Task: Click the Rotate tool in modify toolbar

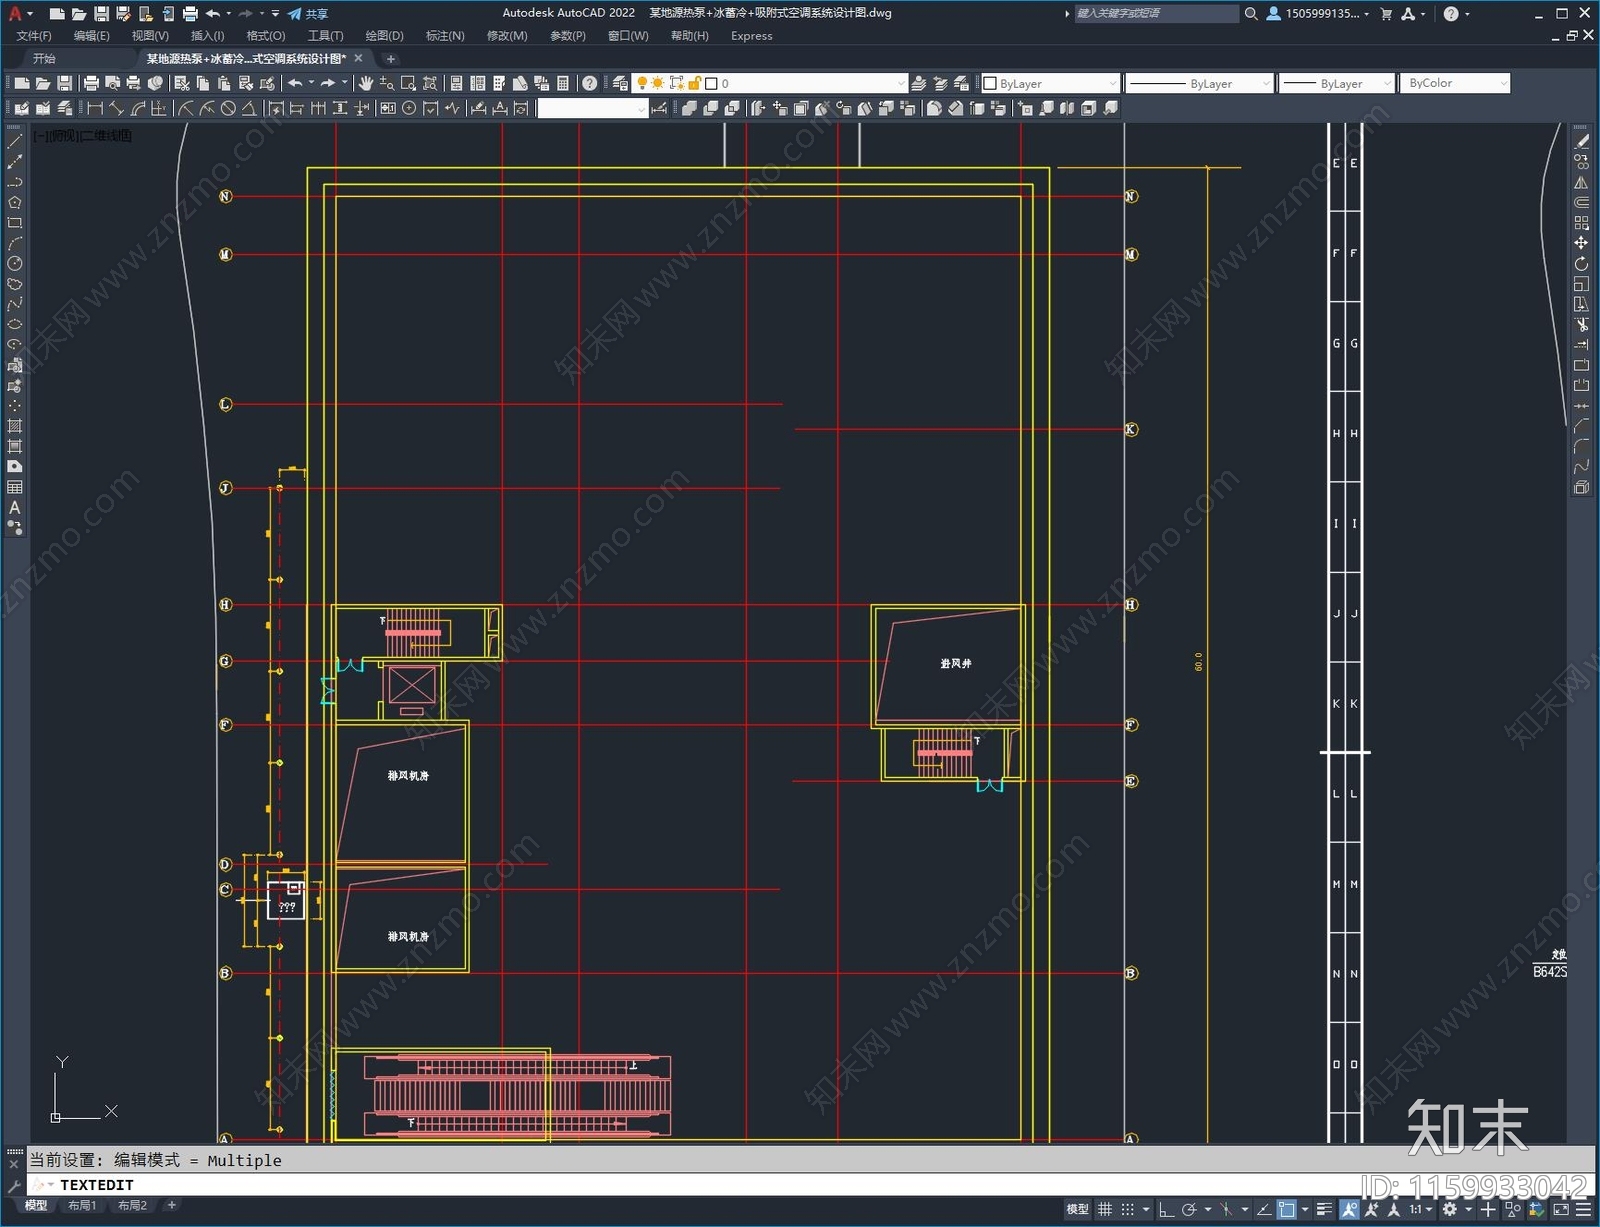Action: click(x=1581, y=264)
